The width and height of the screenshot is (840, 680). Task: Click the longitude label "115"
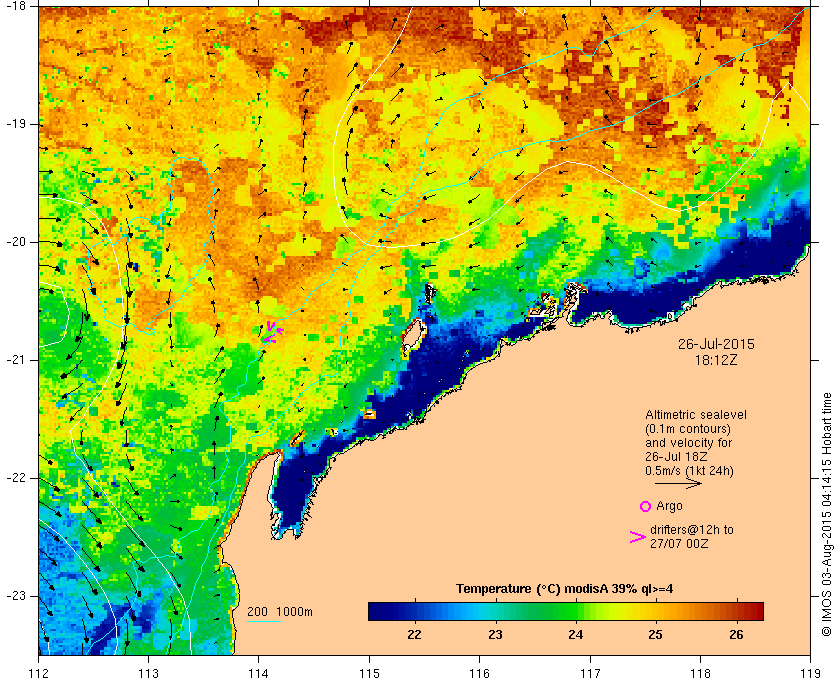[369, 672]
